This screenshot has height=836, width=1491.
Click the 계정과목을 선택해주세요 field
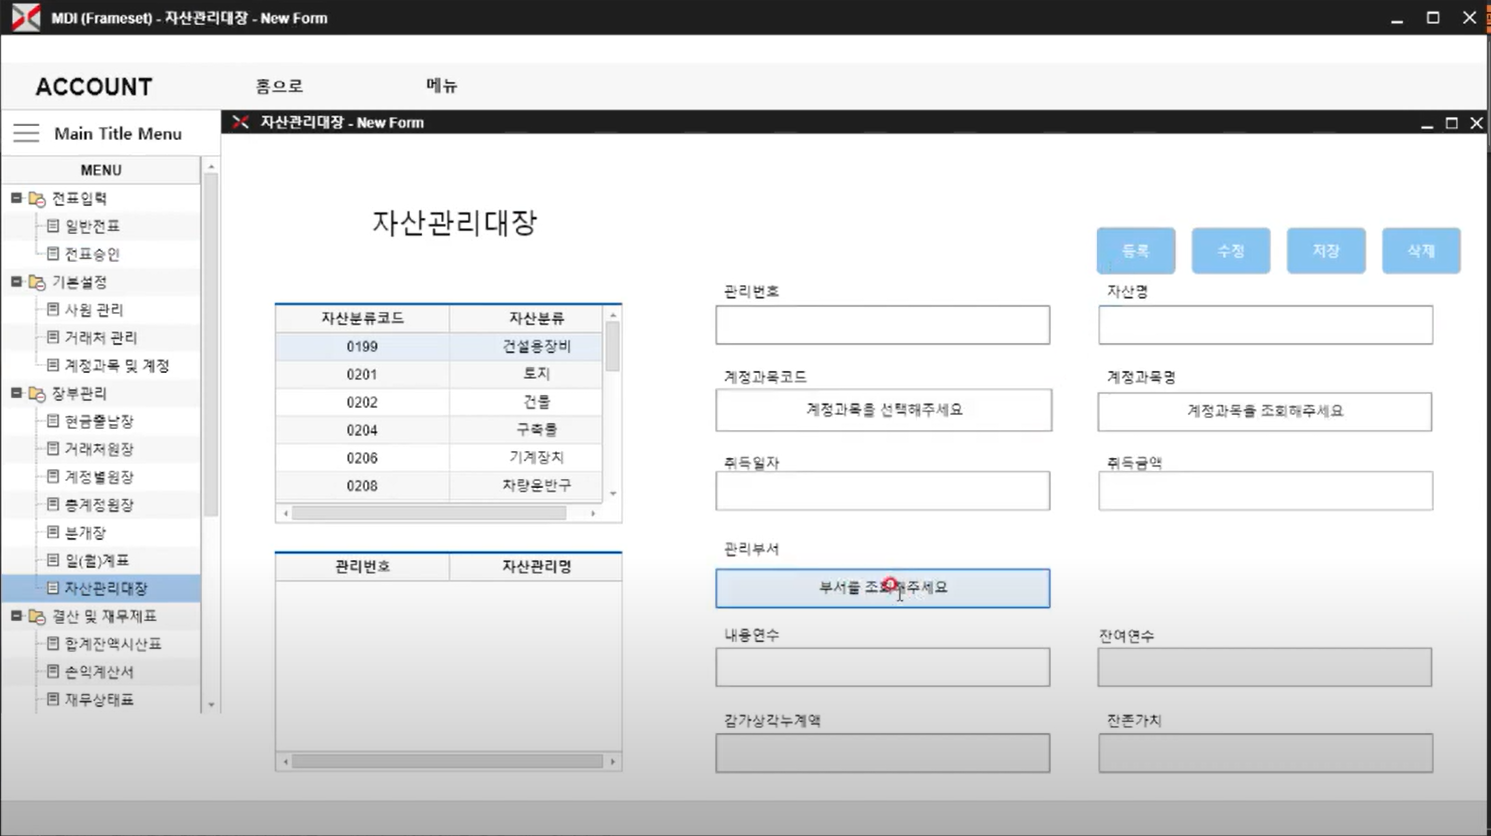pos(884,410)
